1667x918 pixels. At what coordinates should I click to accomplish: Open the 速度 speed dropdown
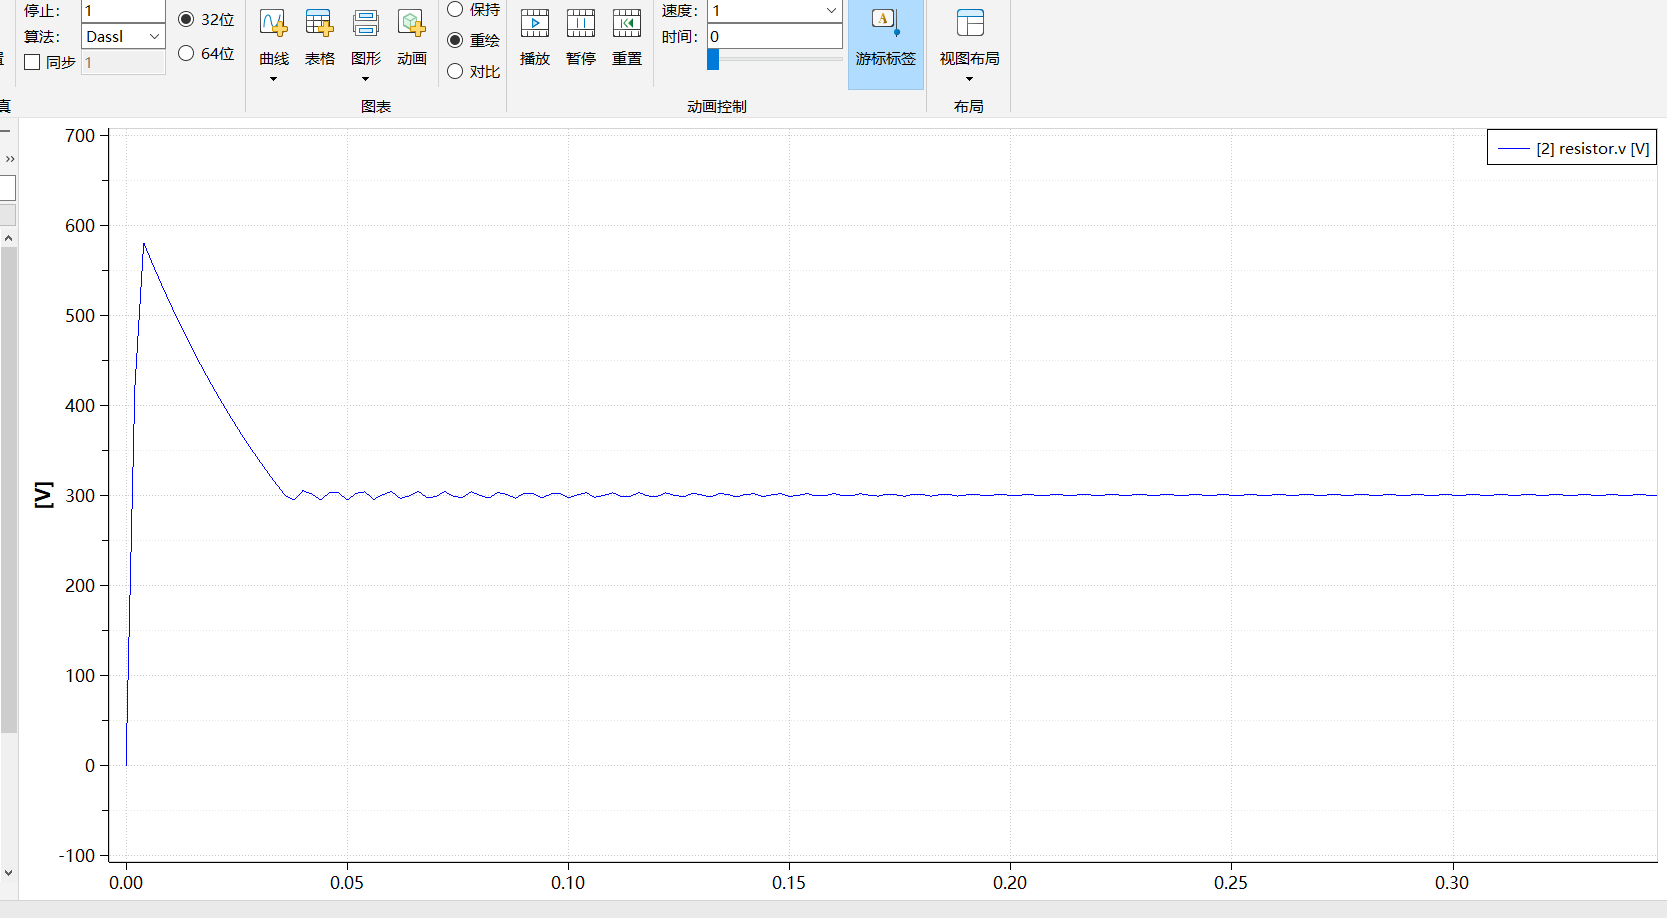click(775, 10)
